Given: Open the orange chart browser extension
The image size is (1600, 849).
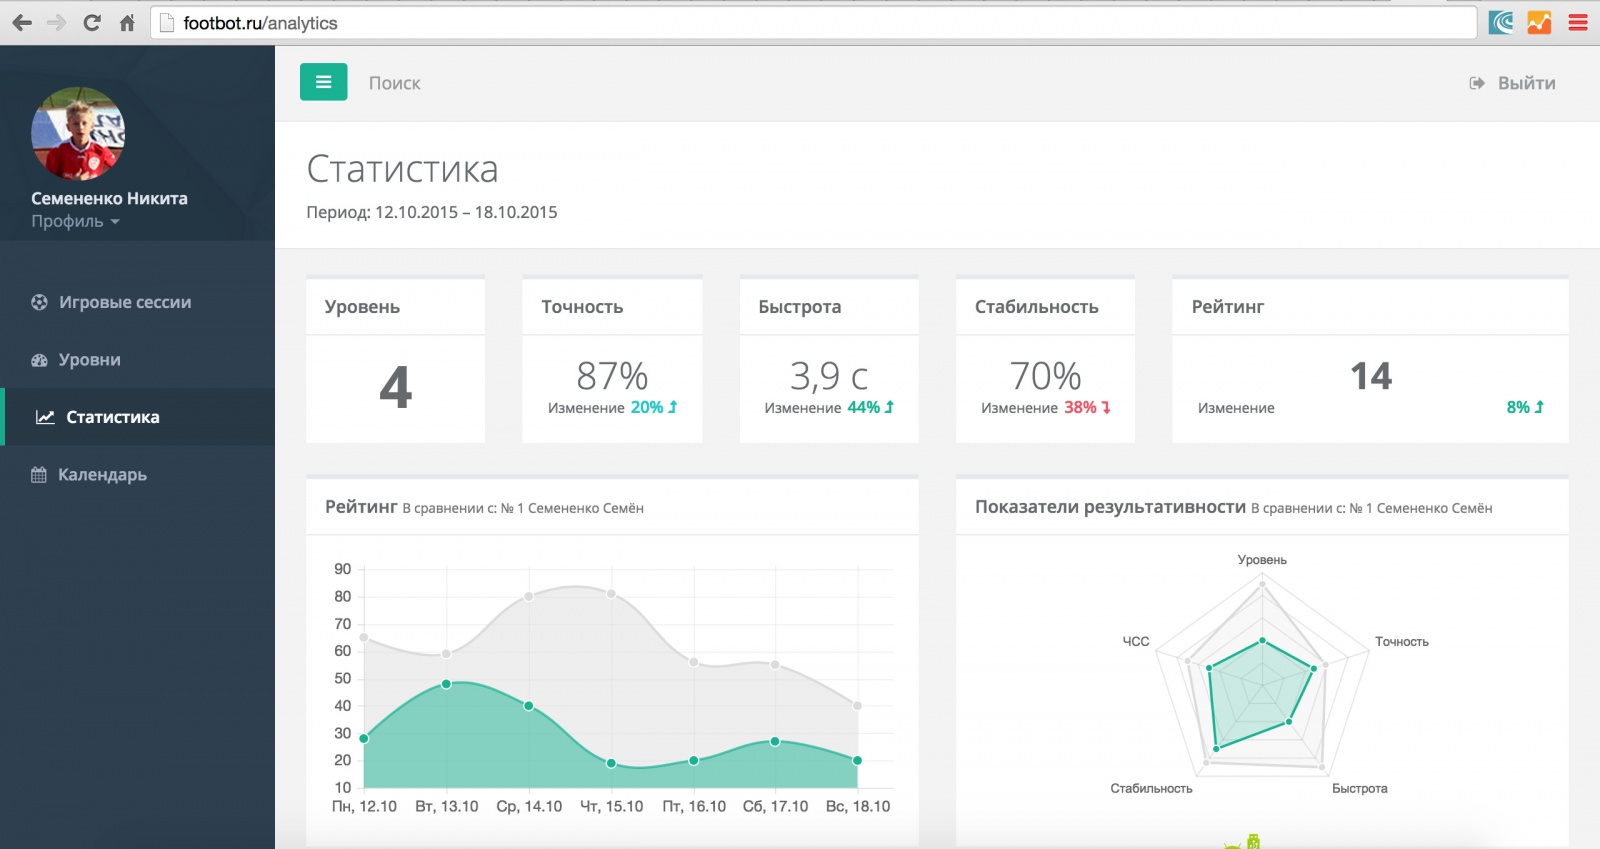Looking at the screenshot, I should [x=1539, y=22].
